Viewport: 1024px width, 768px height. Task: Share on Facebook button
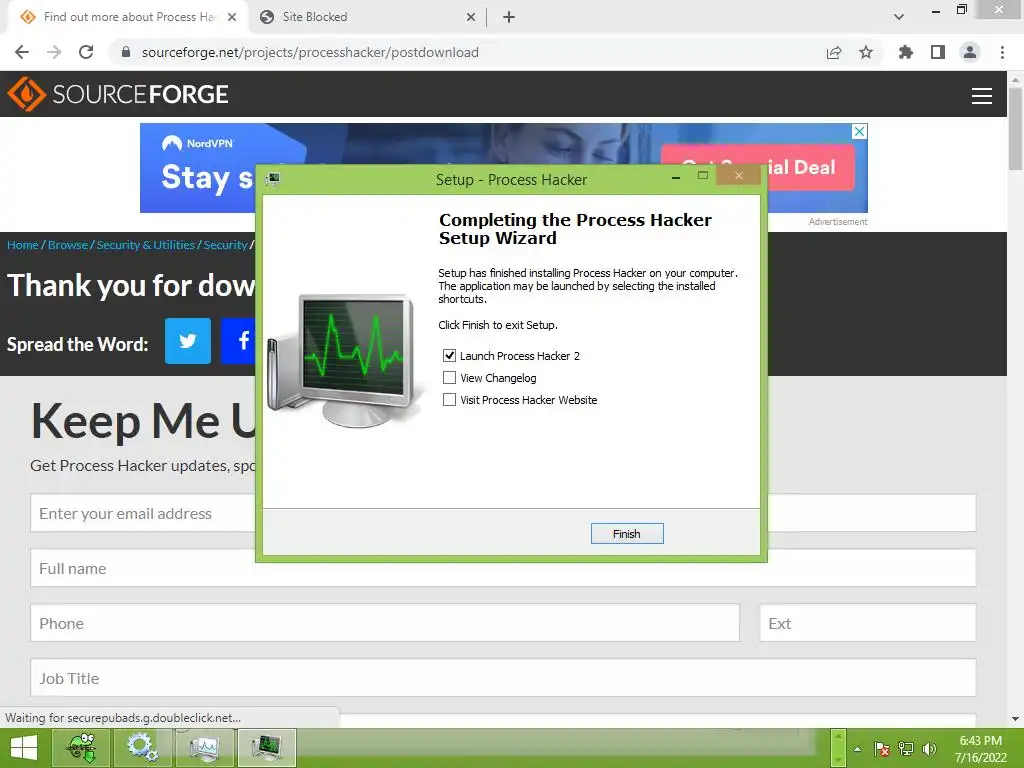tap(238, 341)
